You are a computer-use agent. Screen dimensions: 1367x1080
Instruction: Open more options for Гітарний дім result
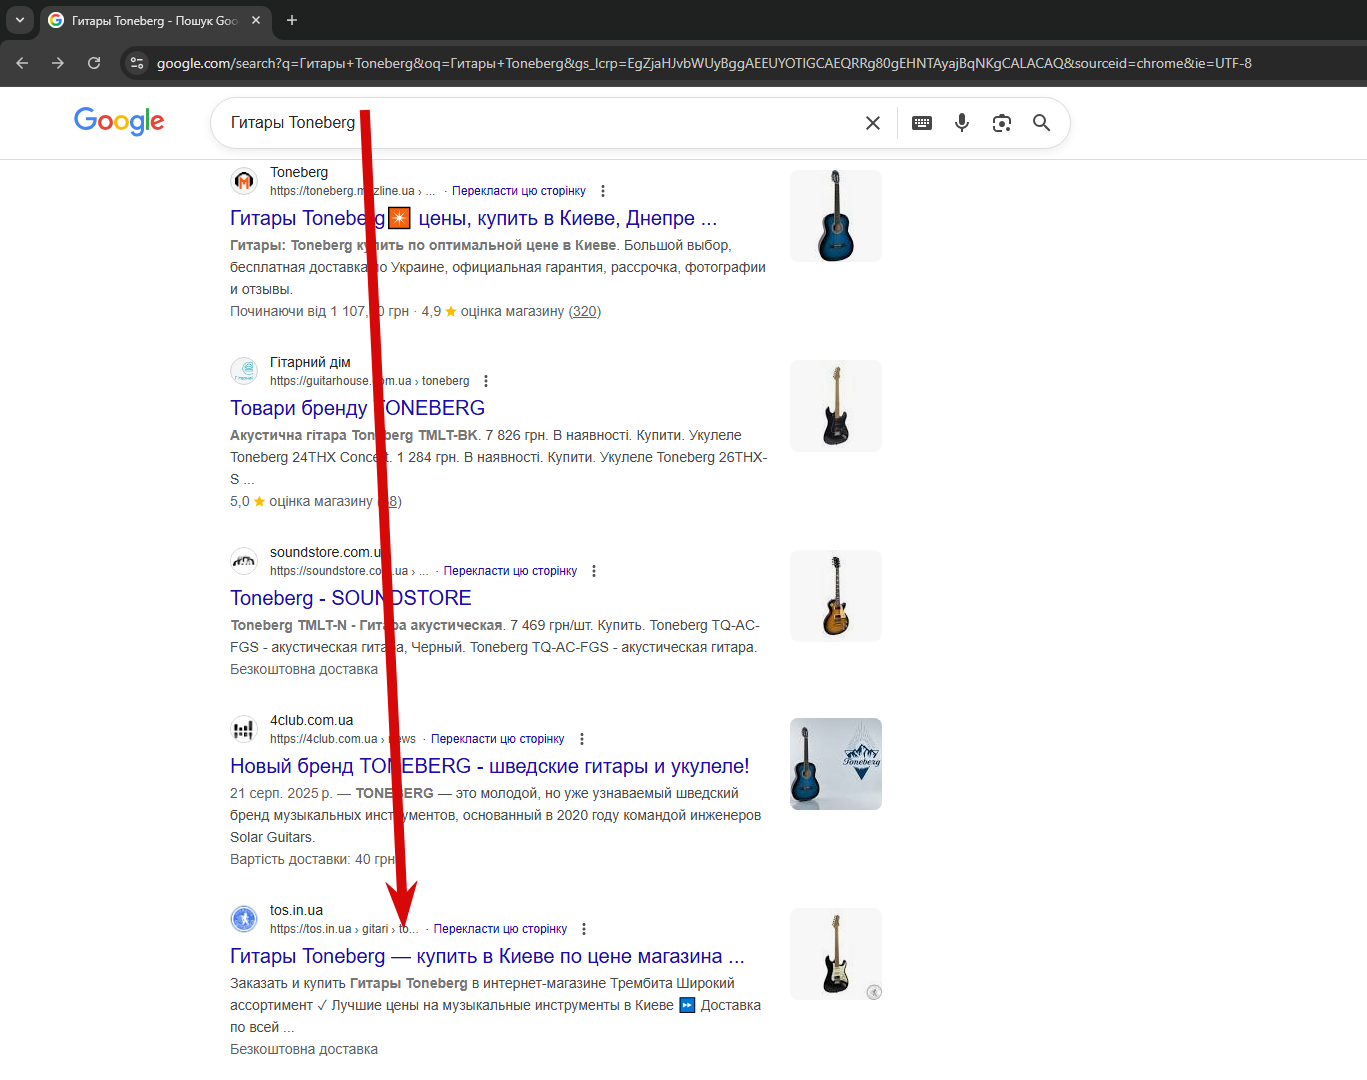(x=486, y=381)
